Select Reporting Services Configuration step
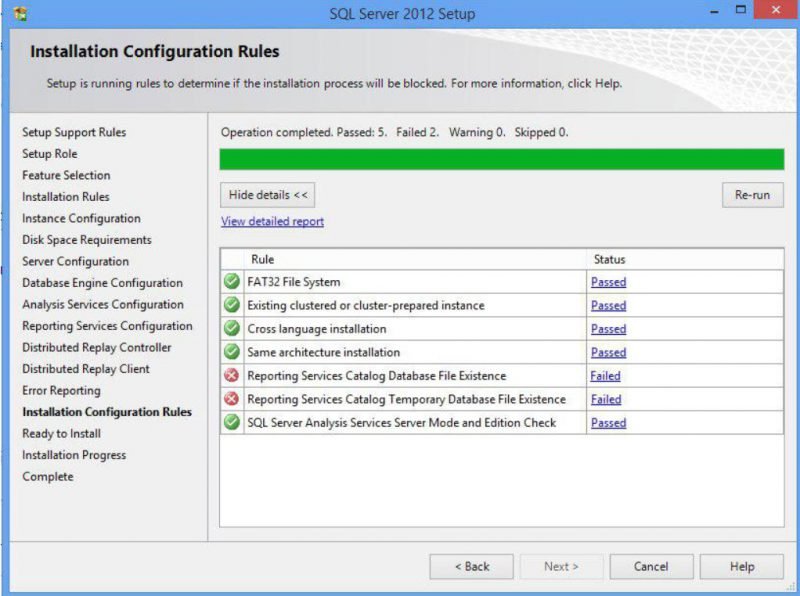The image size is (800, 596). 107,326
